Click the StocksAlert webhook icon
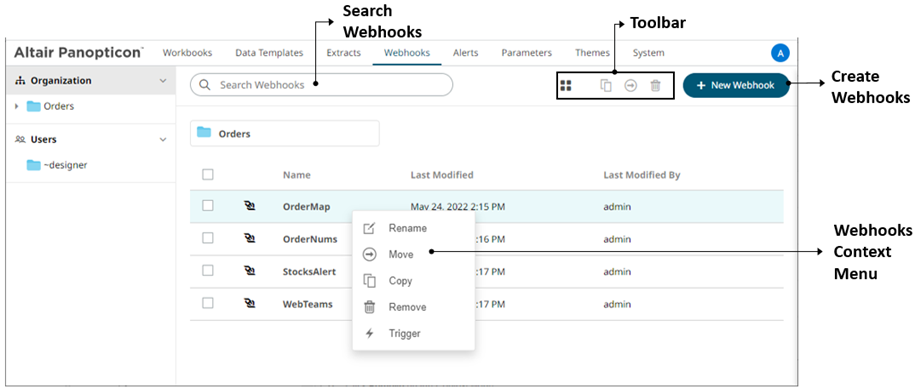The height and width of the screenshot is (389, 915). click(250, 271)
